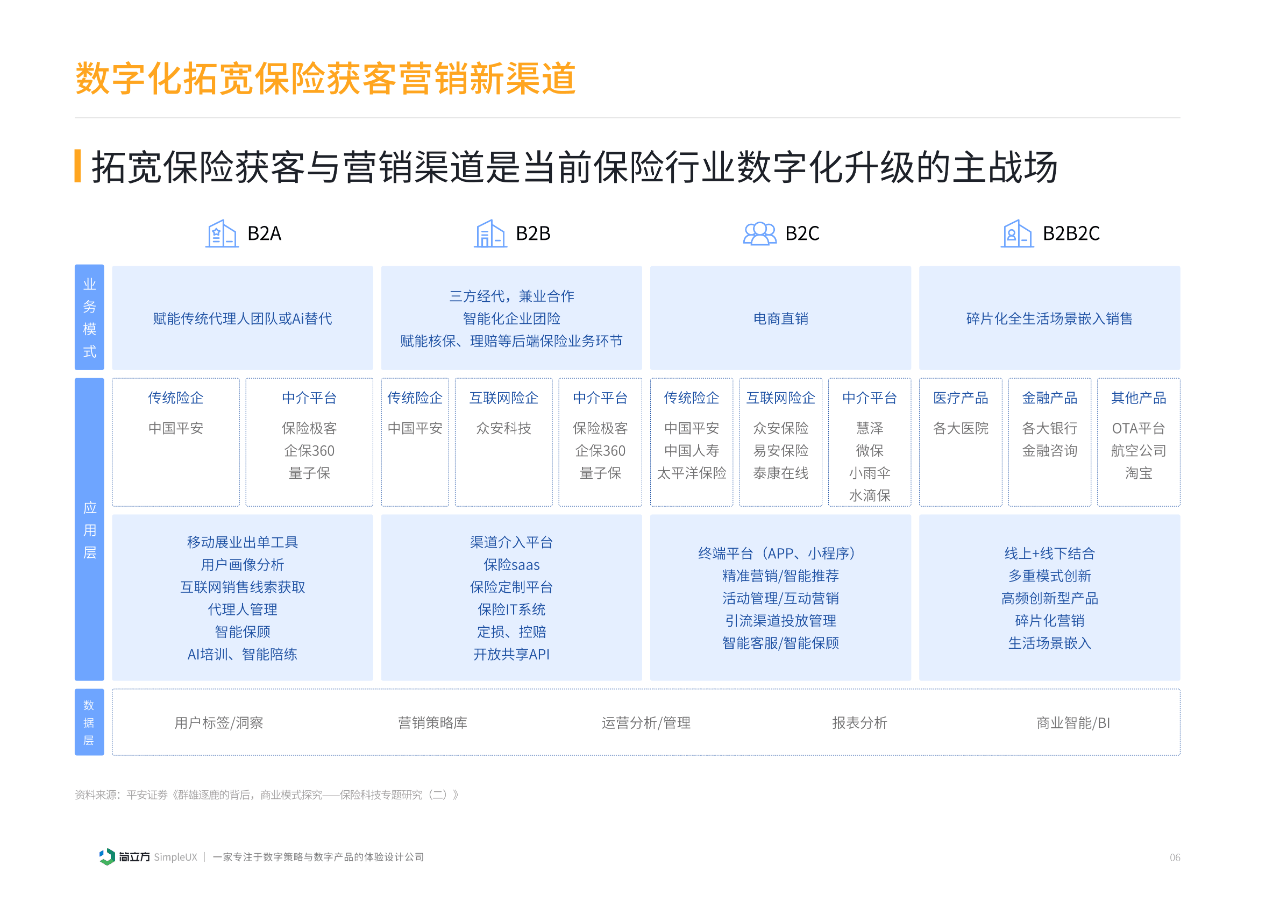The image size is (1280, 906).
Task: Click the 各大银行 entry
Action: tap(1049, 428)
